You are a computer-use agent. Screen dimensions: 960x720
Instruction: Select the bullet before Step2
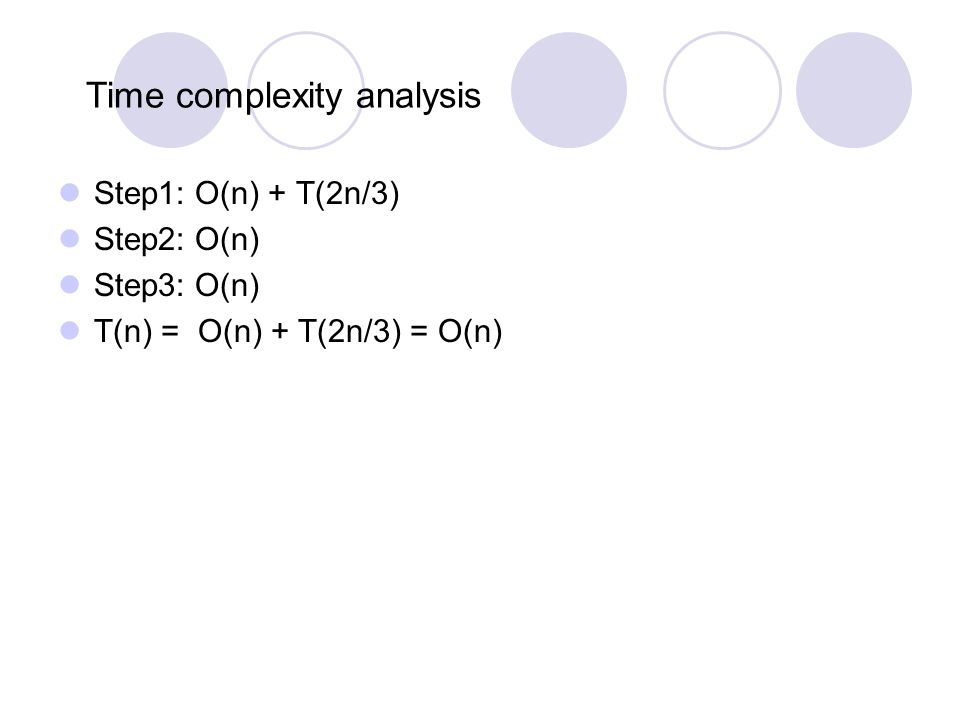[70, 238]
